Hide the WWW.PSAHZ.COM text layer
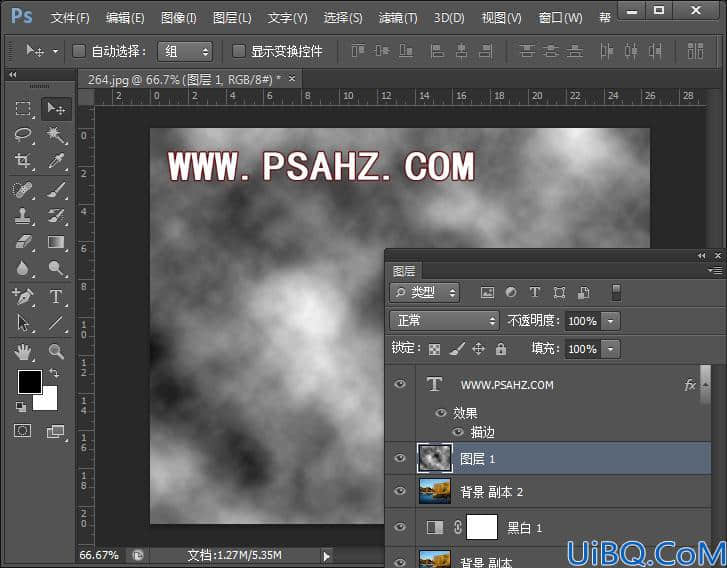The image size is (727, 568). click(400, 384)
